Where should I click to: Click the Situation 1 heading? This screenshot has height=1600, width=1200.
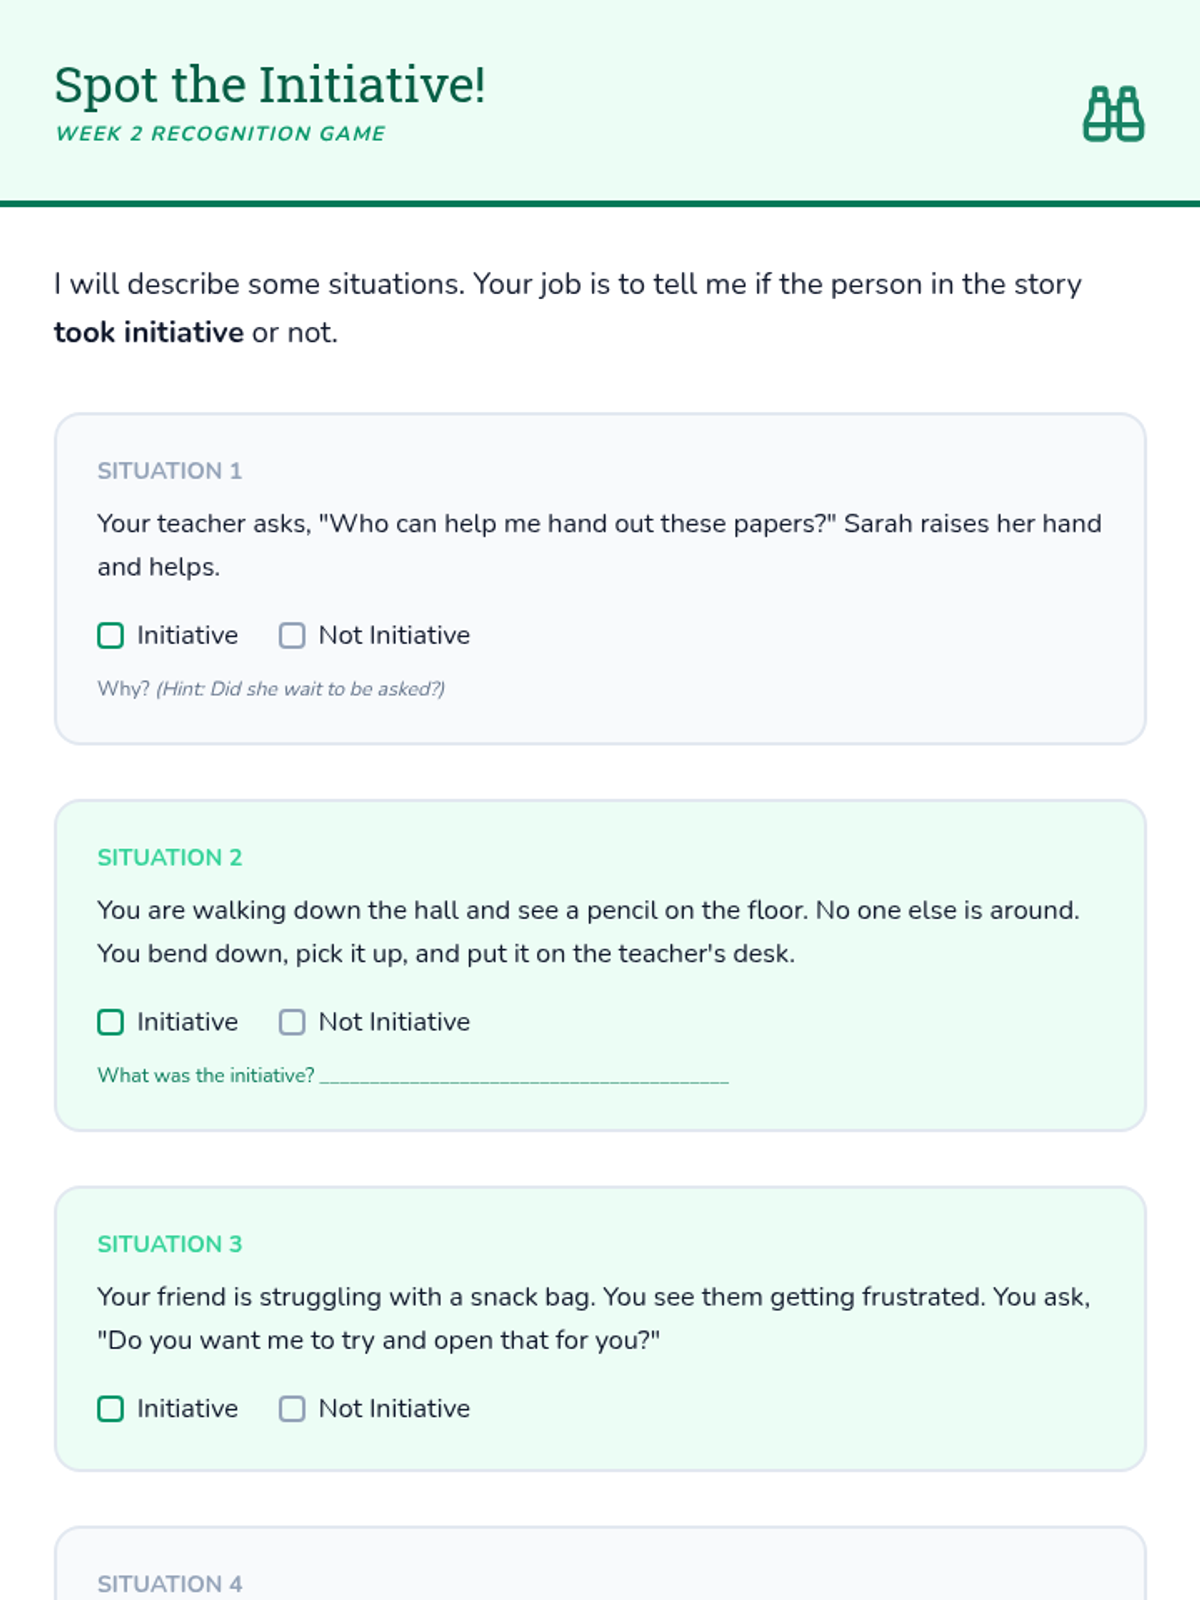(169, 471)
